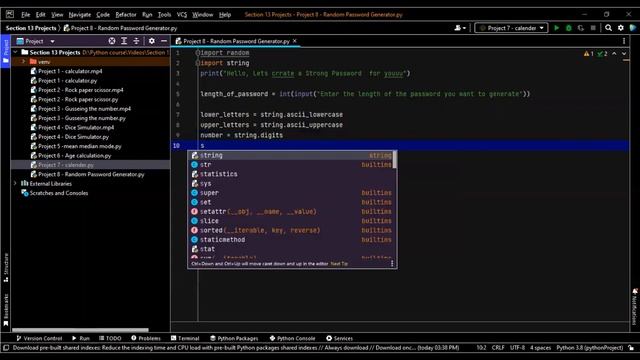Open the run configuration dropdown Project 7 - calender

click(x=511, y=28)
